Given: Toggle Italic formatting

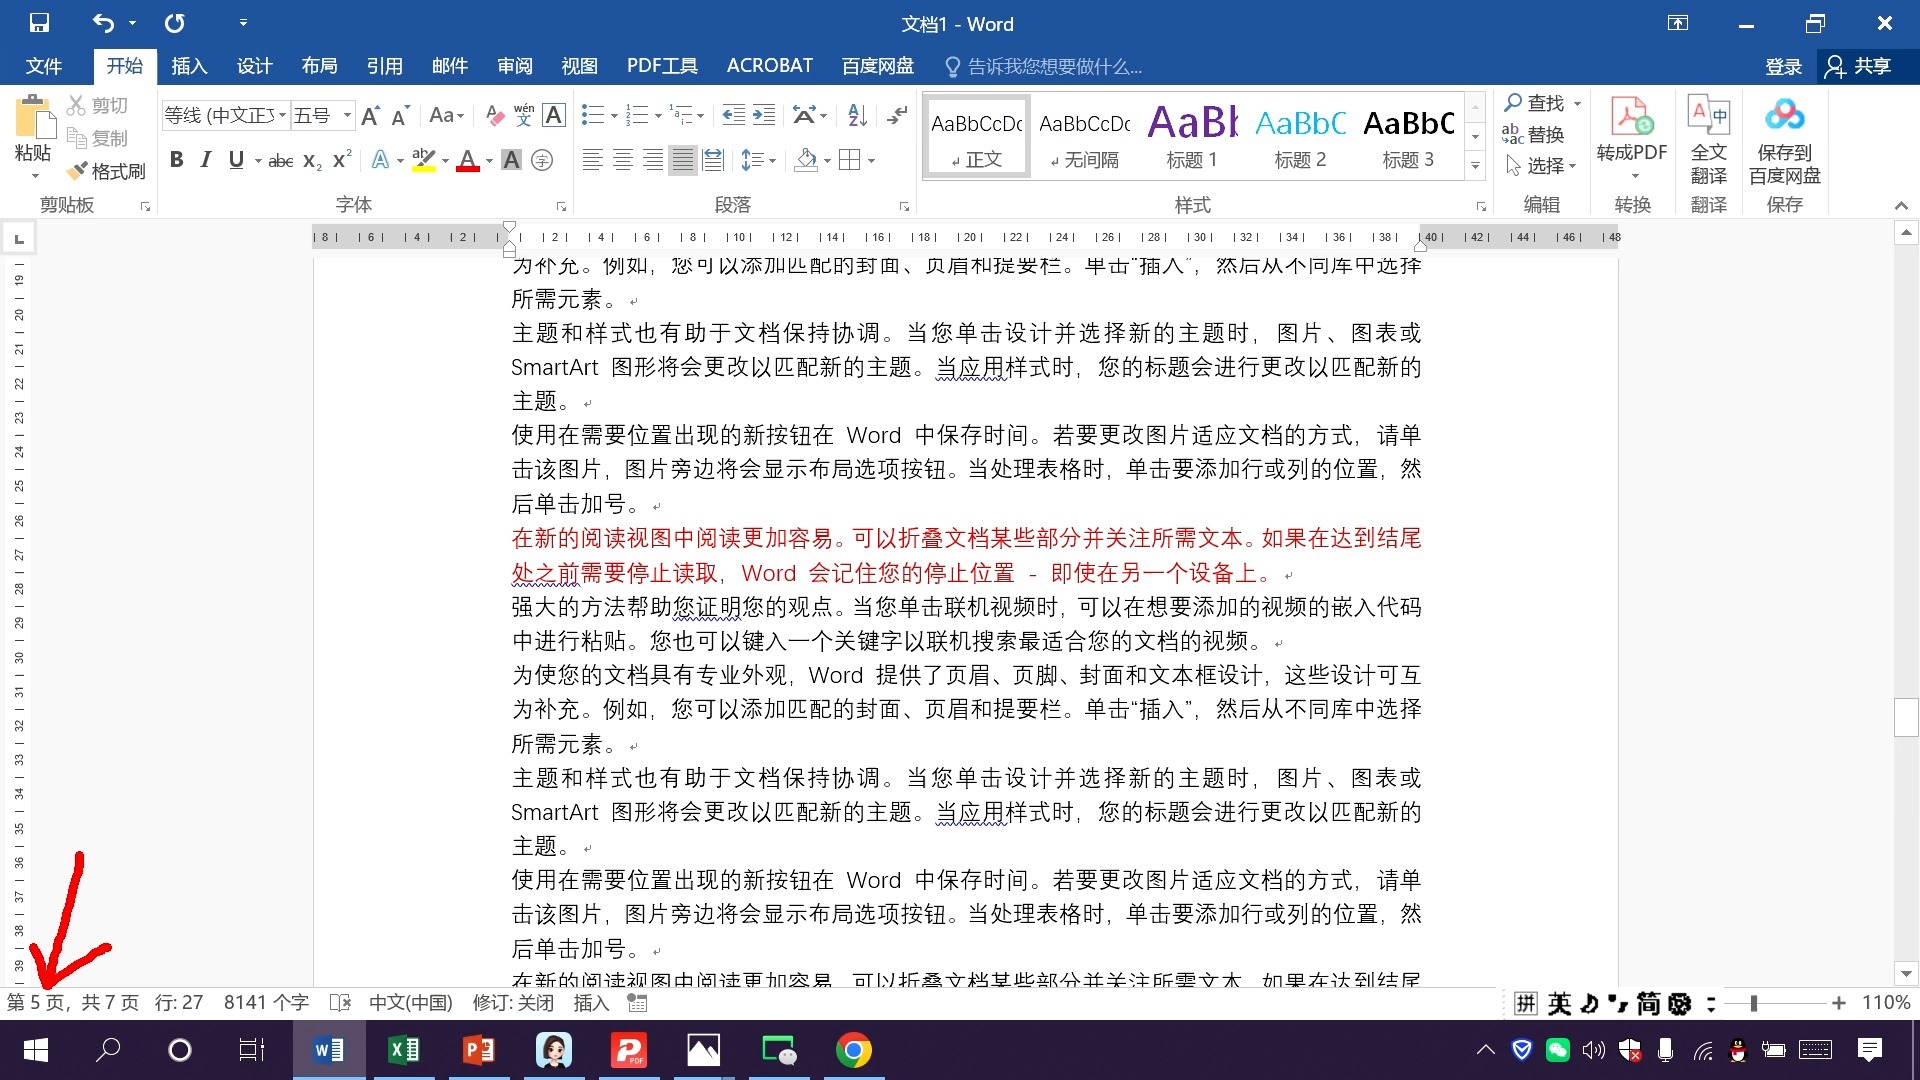Looking at the screenshot, I should coord(206,160).
